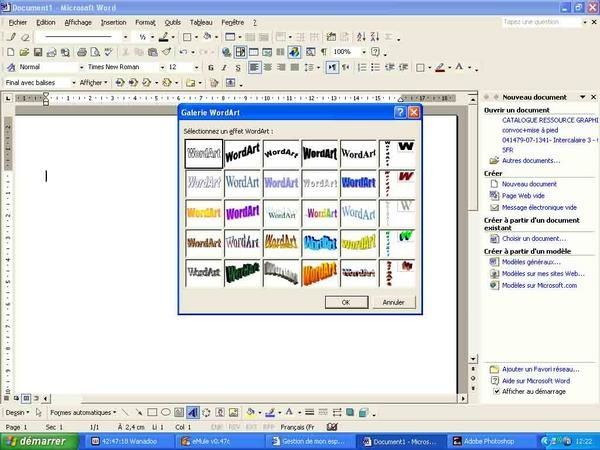Click the Bold G formatting icon
This screenshot has height=450, width=600.
tap(211, 68)
